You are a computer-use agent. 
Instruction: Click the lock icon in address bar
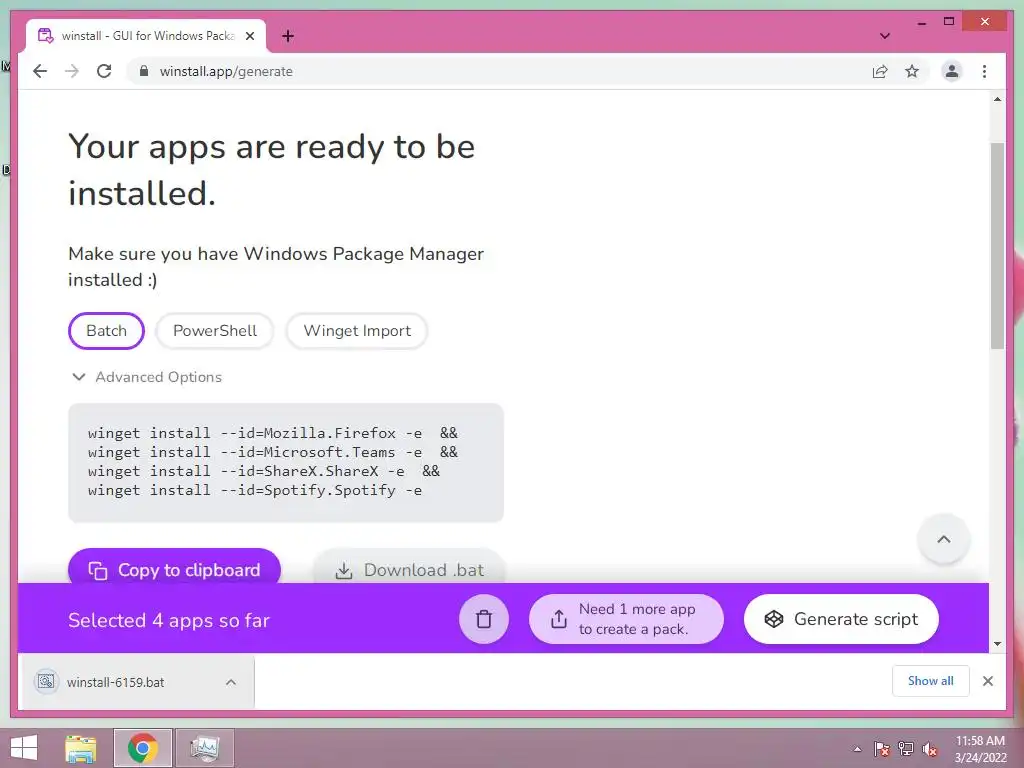click(144, 71)
